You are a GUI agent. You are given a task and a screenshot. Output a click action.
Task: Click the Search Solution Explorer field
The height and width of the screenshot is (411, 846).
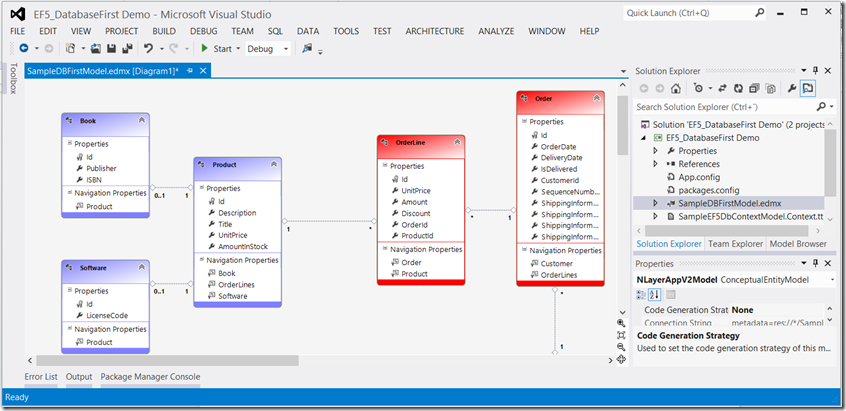tap(720, 106)
